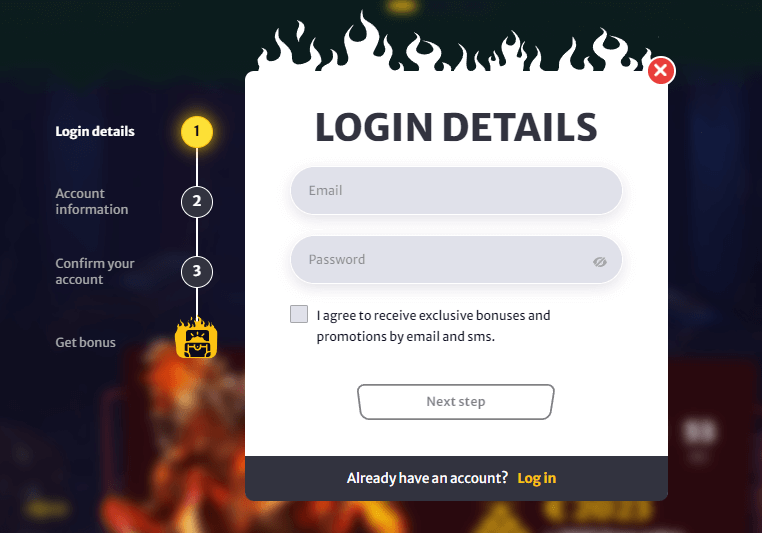Select the Login details step label
Screen dimensions: 762x533
(95, 131)
